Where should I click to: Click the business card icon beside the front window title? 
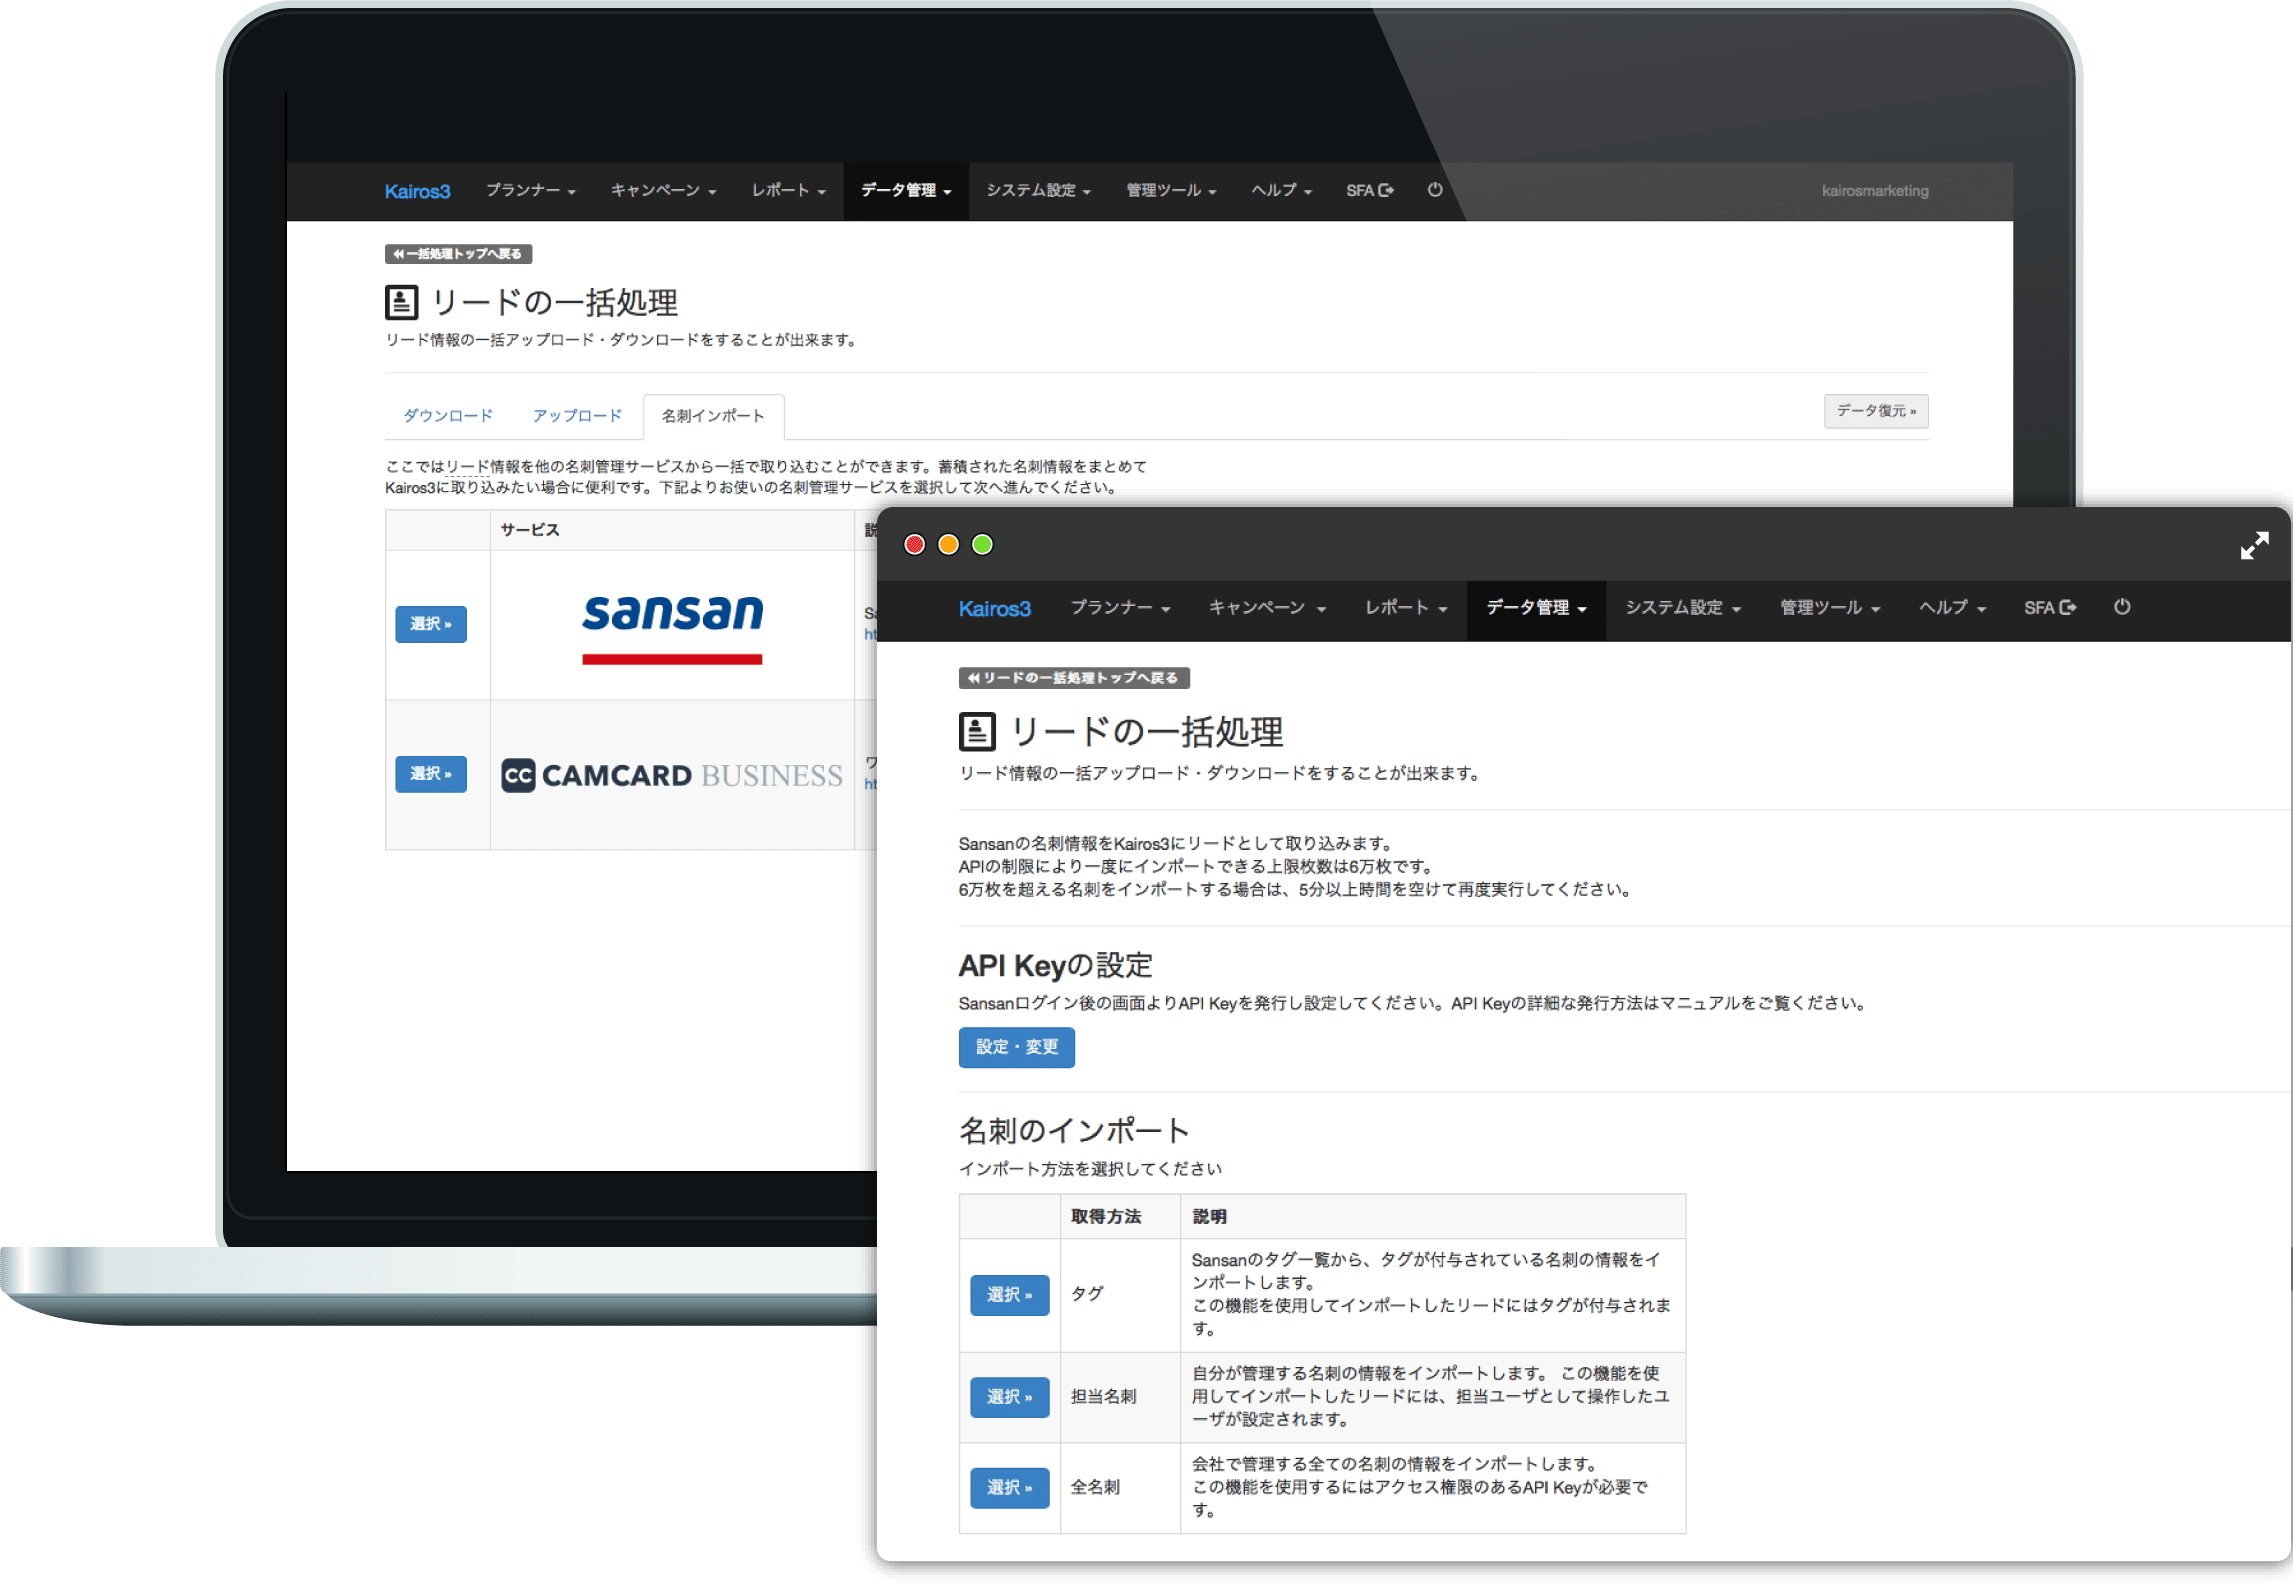pyautogui.click(x=977, y=731)
